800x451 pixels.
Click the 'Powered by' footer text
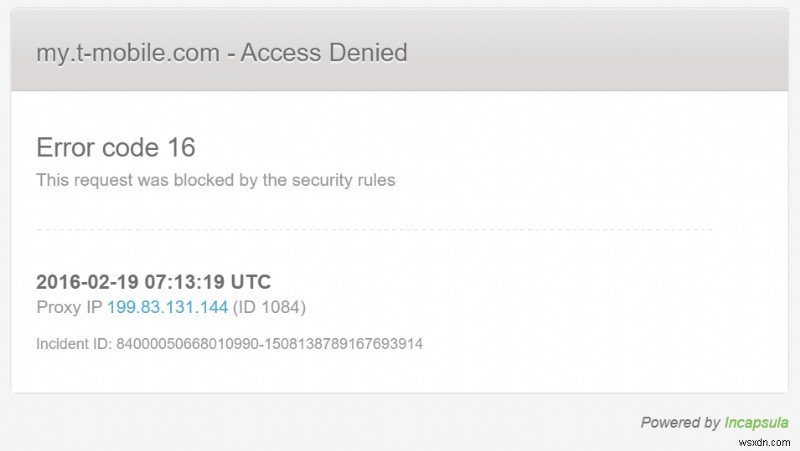tap(680, 423)
